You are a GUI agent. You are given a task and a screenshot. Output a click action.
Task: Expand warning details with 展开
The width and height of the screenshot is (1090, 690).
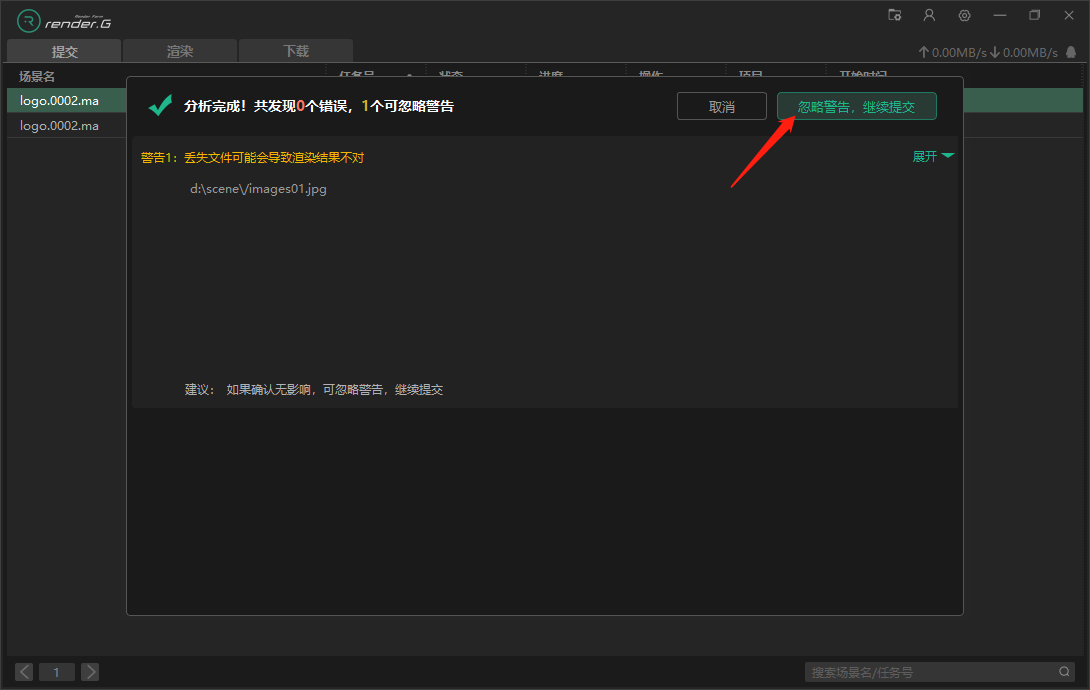pyautogui.click(x=933, y=156)
